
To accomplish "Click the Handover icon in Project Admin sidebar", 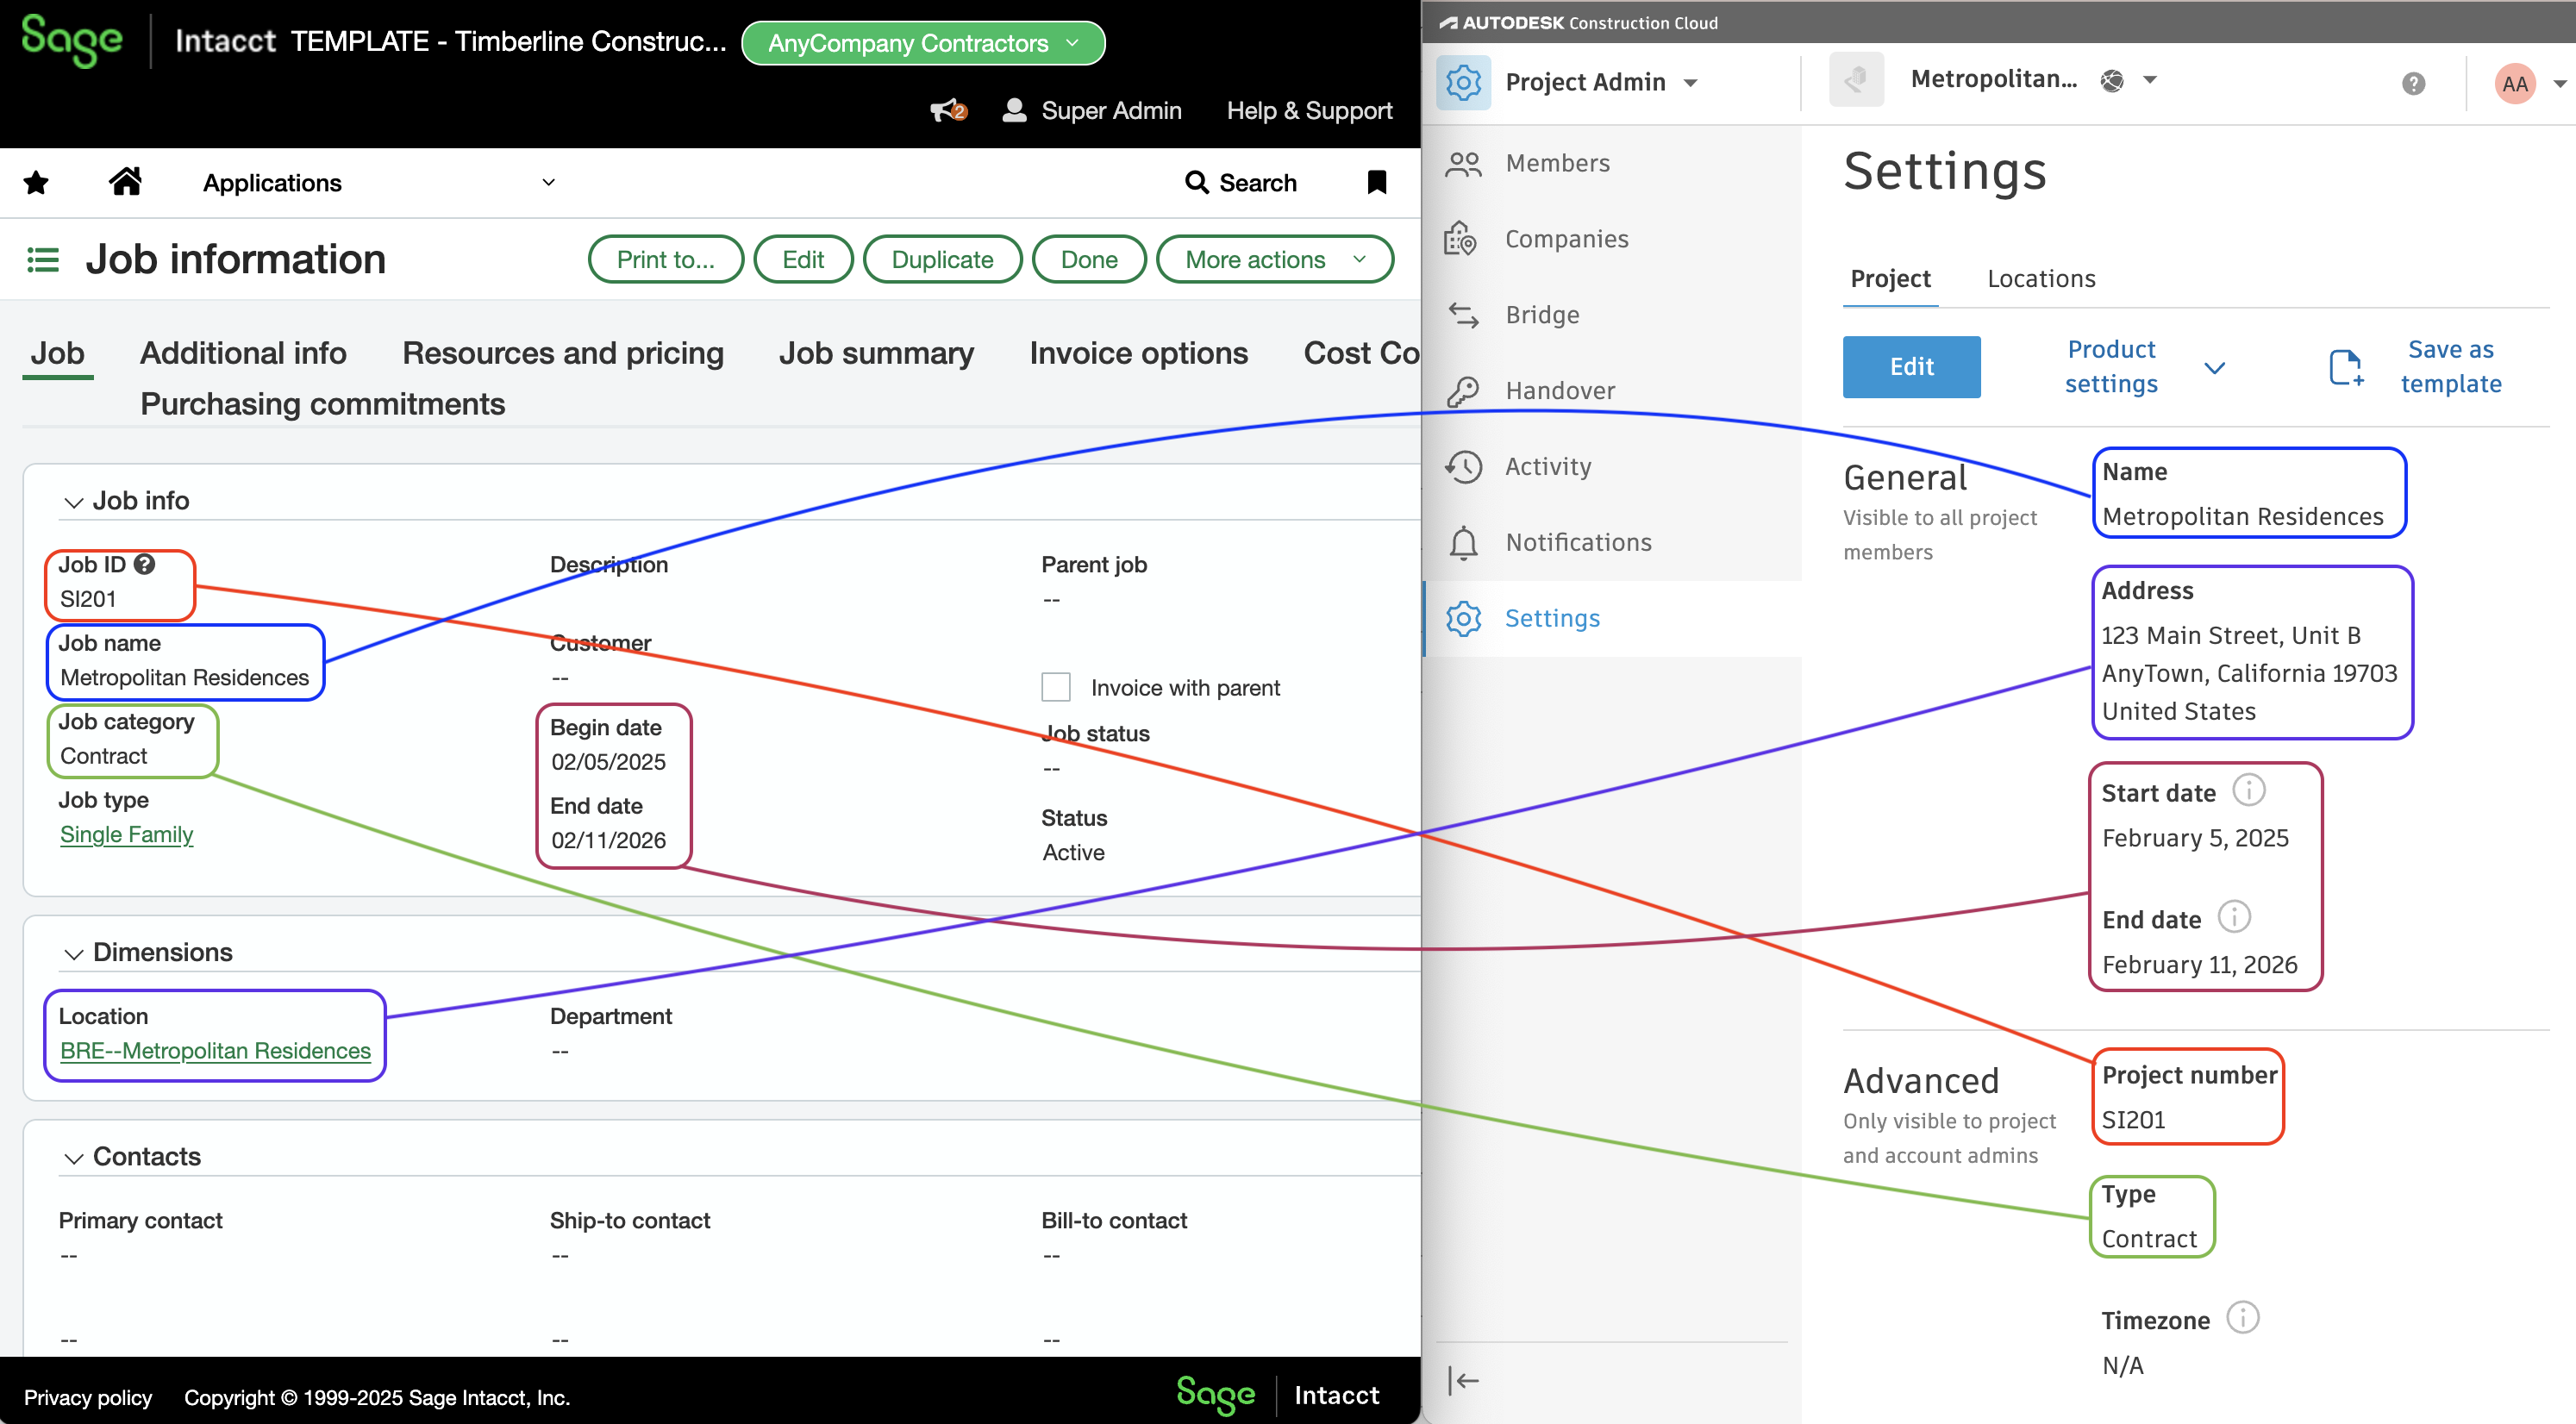I will click(1464, 391).
